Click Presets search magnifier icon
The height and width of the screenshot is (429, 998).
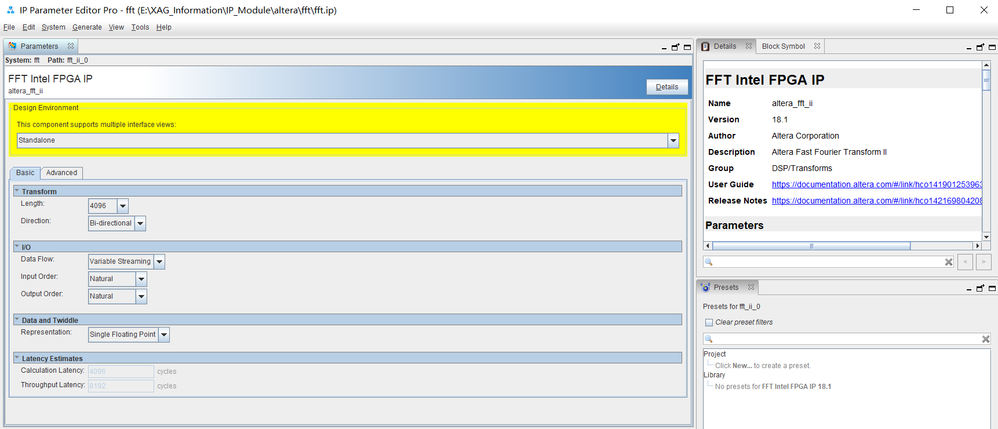point(708,340)
